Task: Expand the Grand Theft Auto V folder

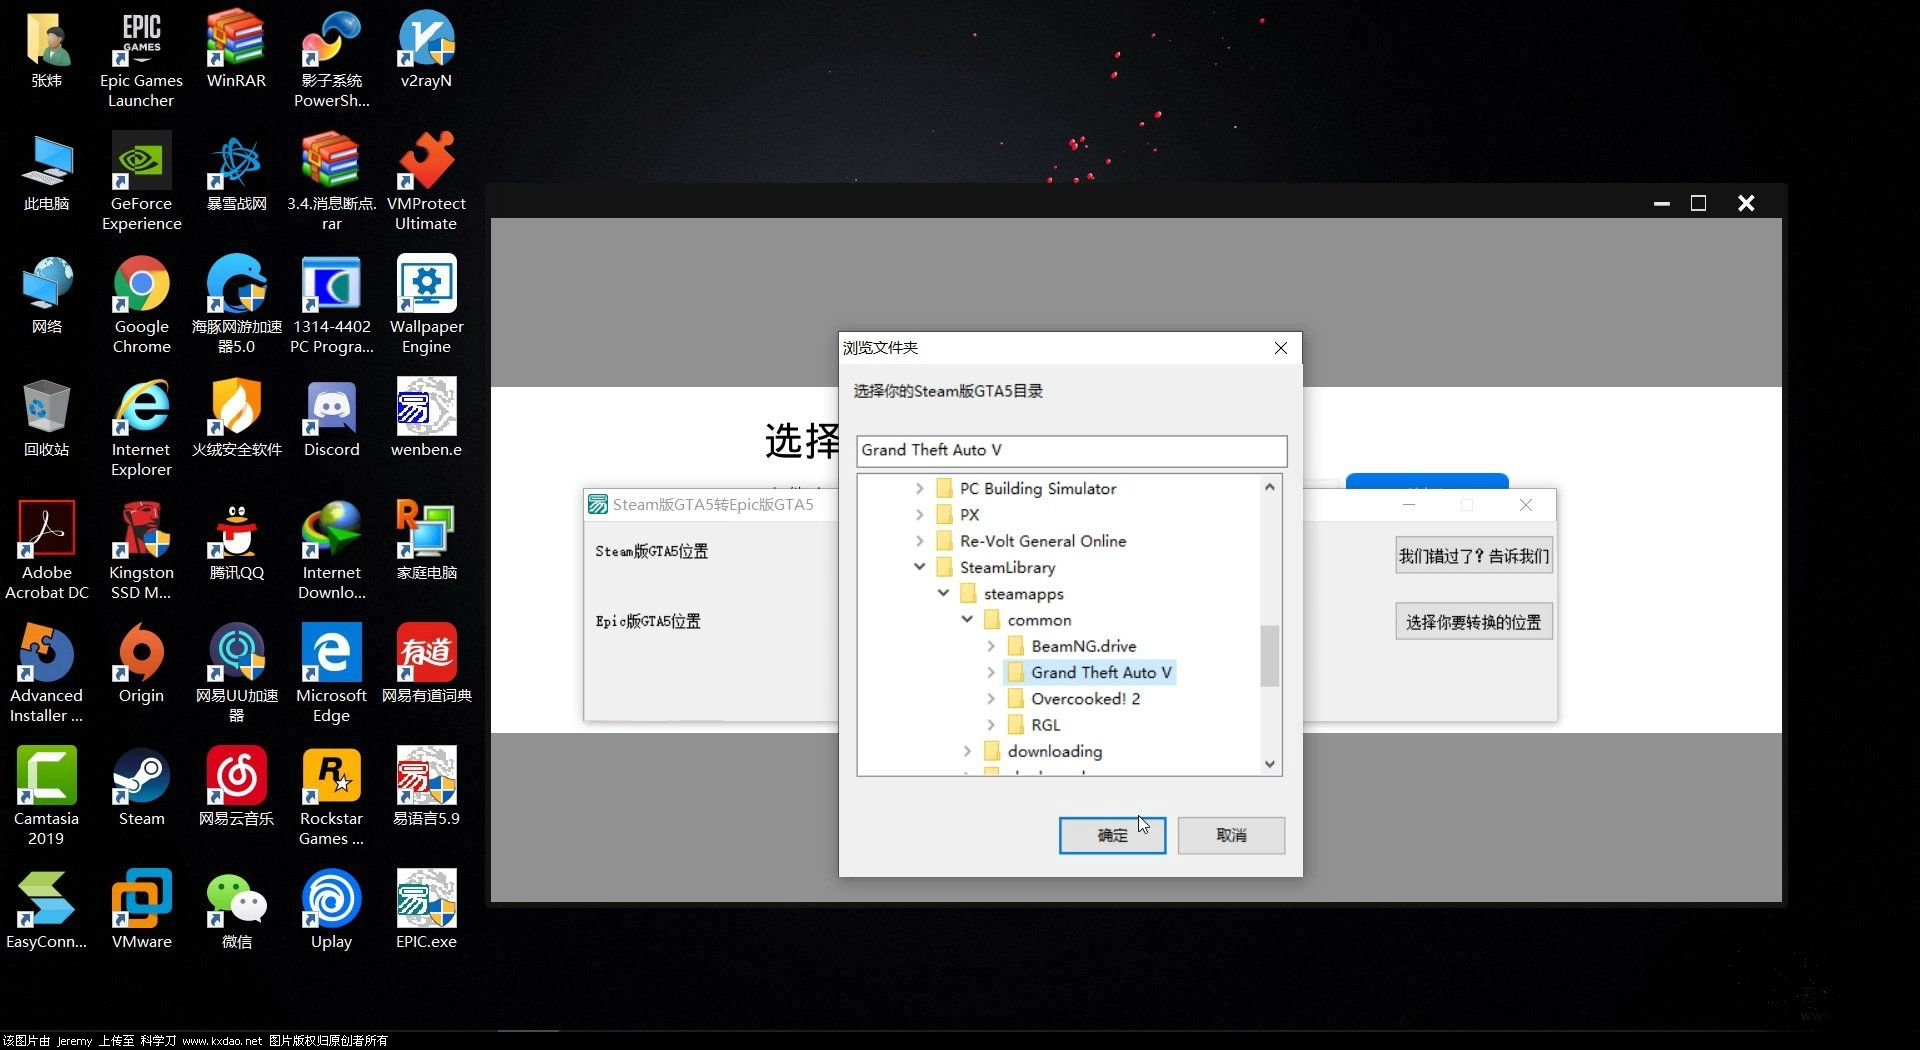Action: pyautogui.click(x=991, y=672)
